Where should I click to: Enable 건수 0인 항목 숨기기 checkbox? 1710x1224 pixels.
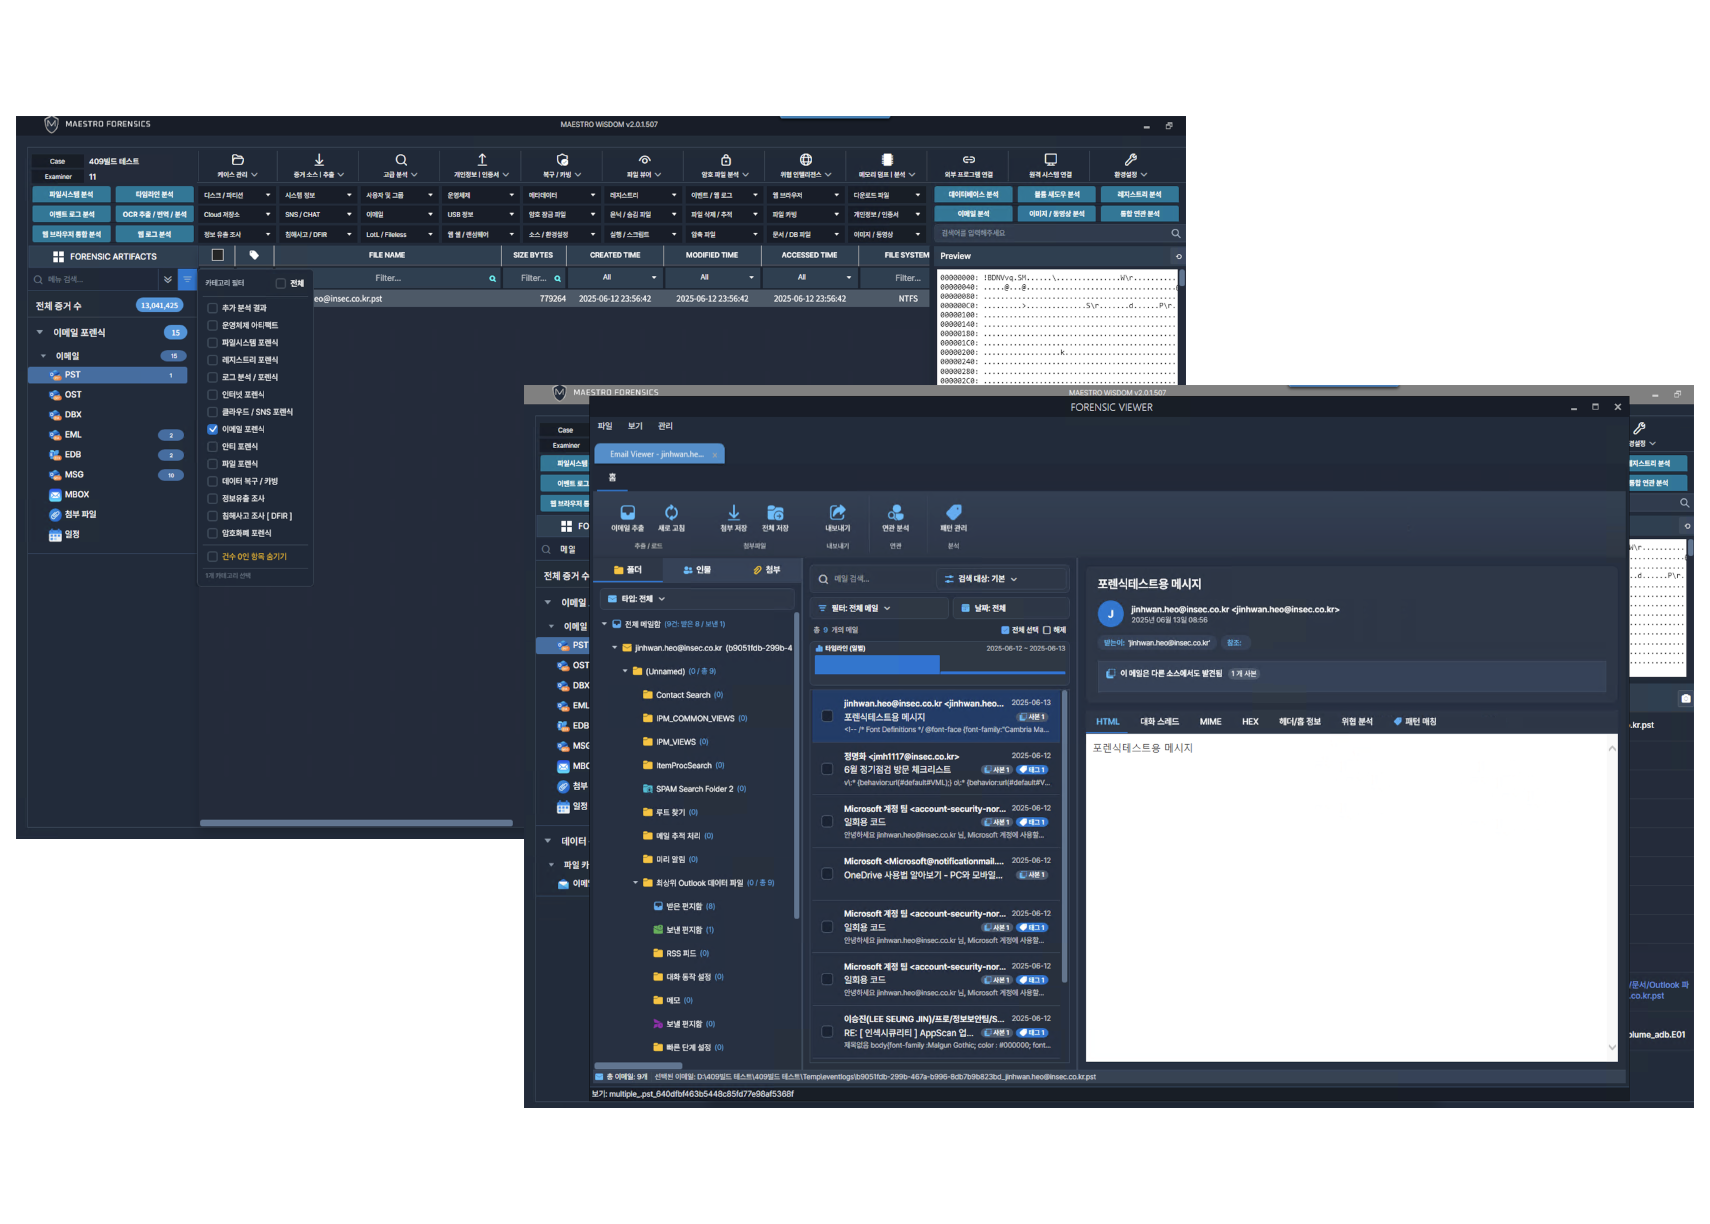(212, 557)
